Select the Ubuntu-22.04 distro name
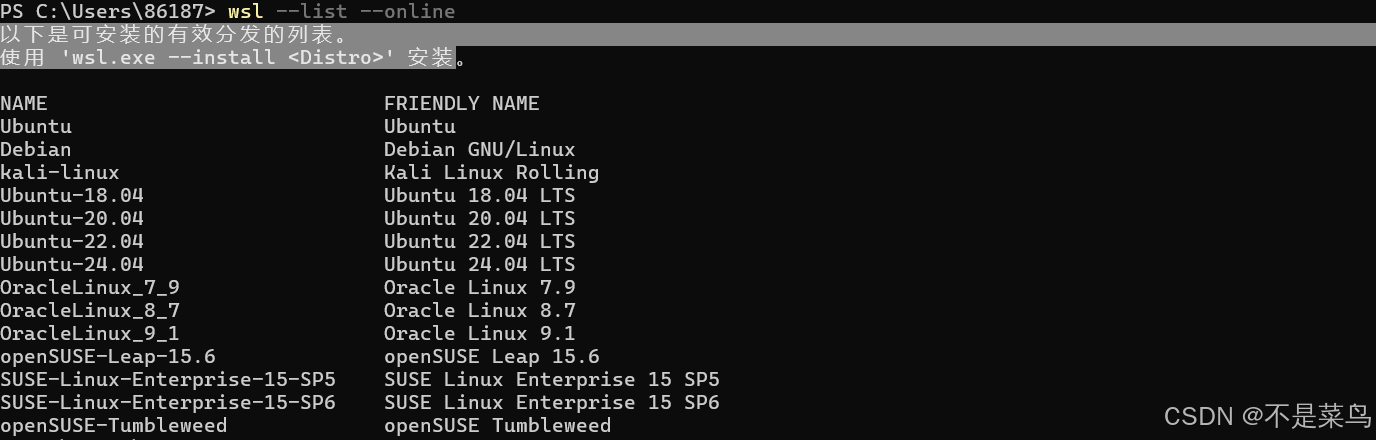The height and width of the screenshot is (440, 1376). 72,241
